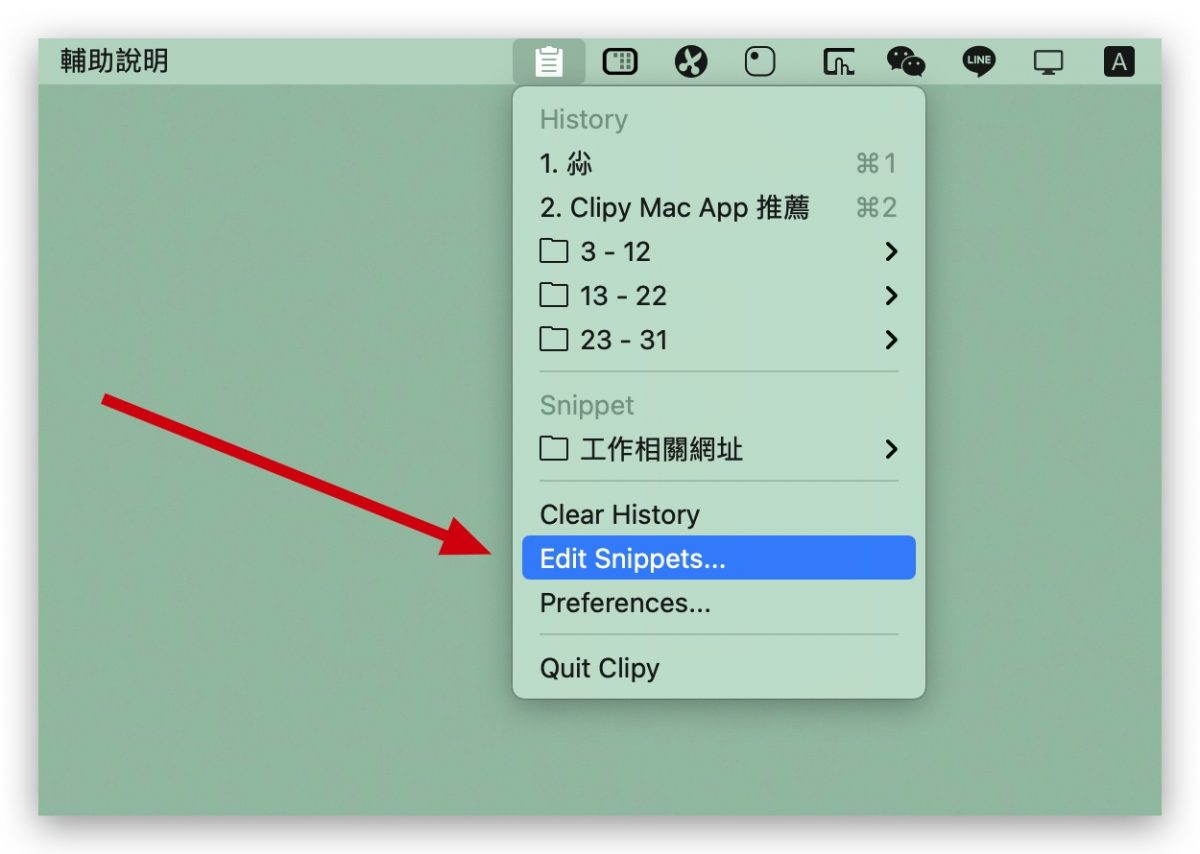Click the pinwheel fan icon in menu bar
The width and height of the screenshot is (1200, 854).
click(x=691, y=62)
